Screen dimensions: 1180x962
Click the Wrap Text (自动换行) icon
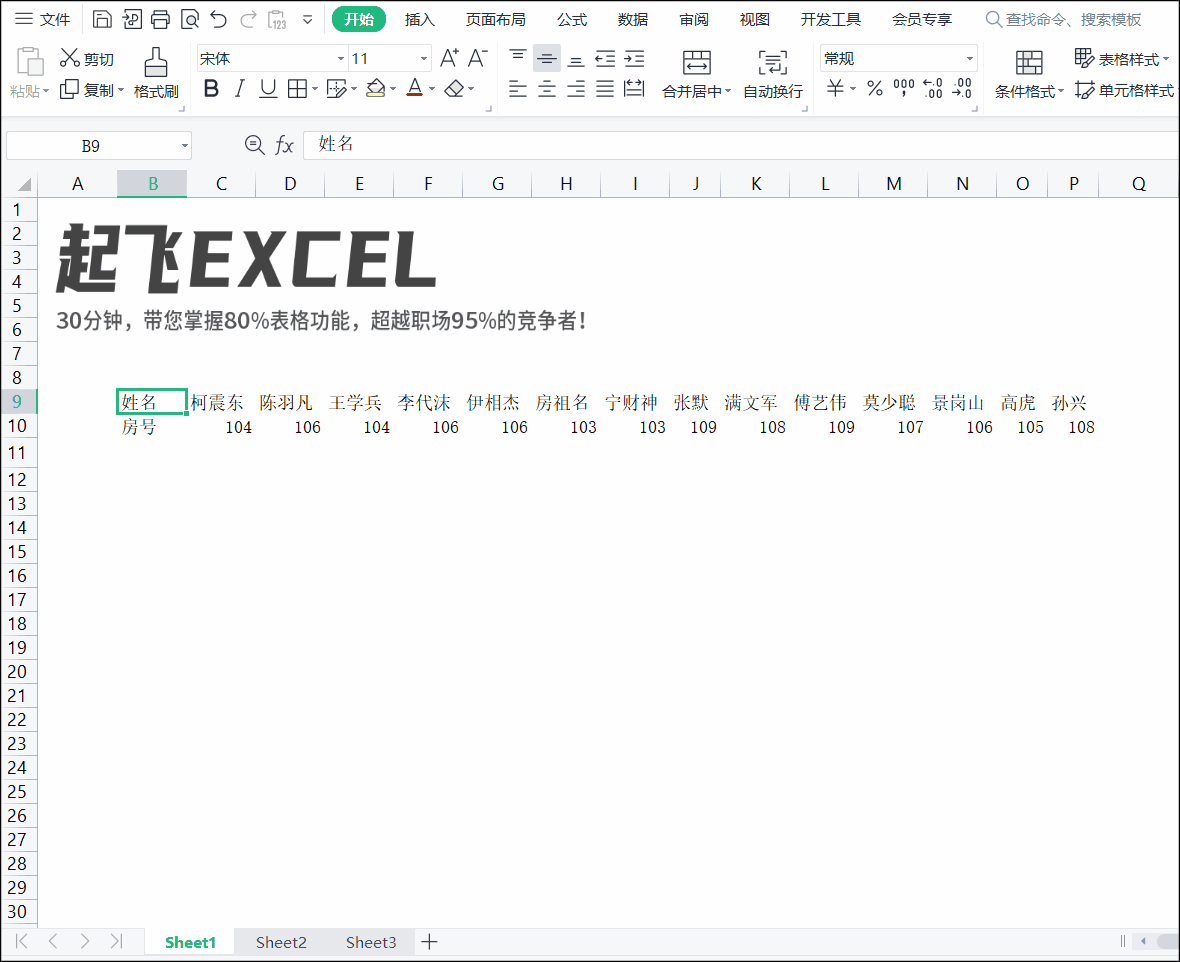[773, 62]
